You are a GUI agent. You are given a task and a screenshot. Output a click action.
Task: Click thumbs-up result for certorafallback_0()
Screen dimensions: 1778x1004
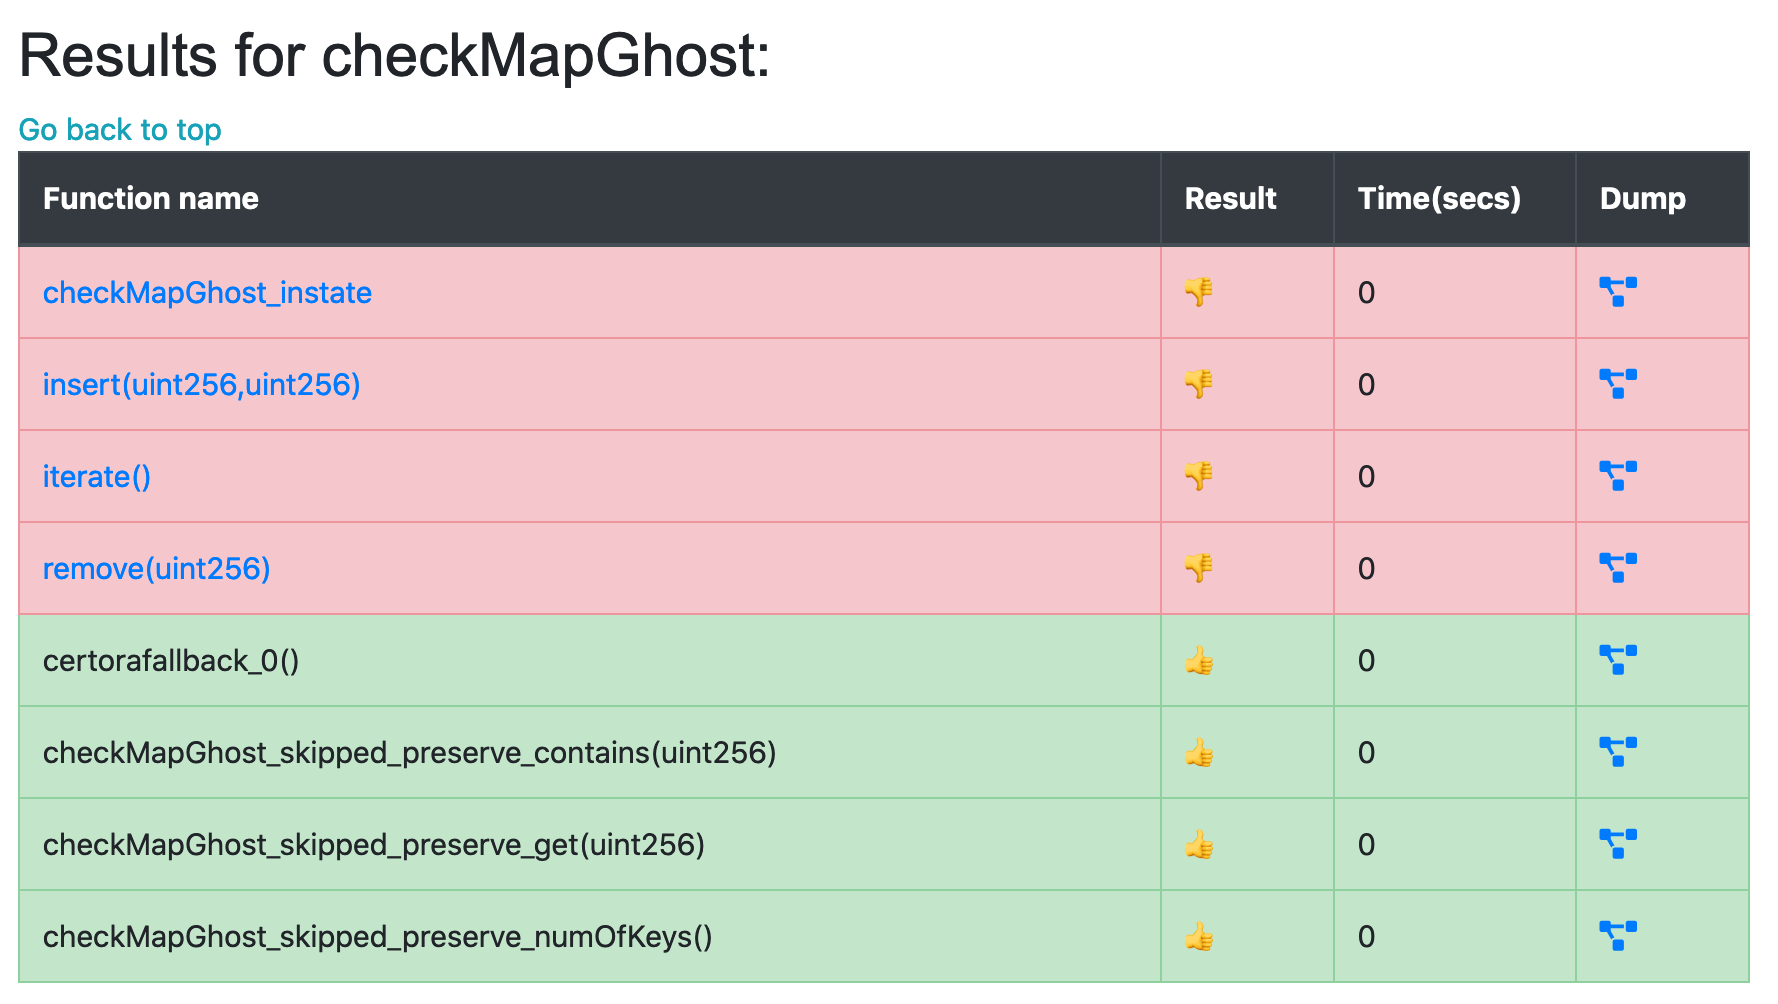click(1198, 661)
